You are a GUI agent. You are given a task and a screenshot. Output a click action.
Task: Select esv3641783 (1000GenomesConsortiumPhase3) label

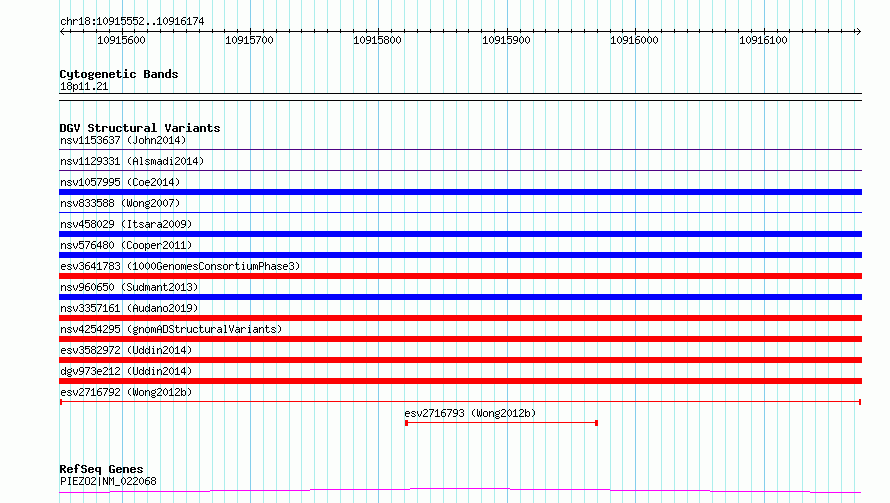[180, 266]
